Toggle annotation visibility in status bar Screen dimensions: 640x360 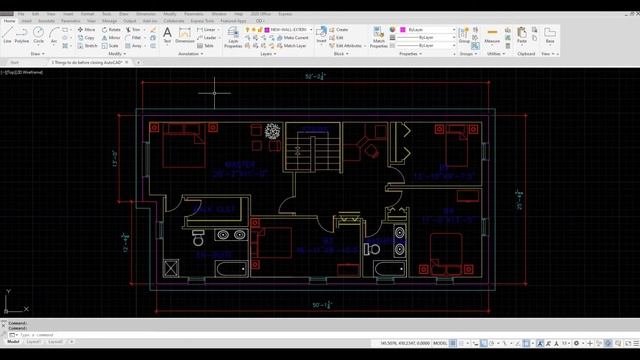pos(540,343)
